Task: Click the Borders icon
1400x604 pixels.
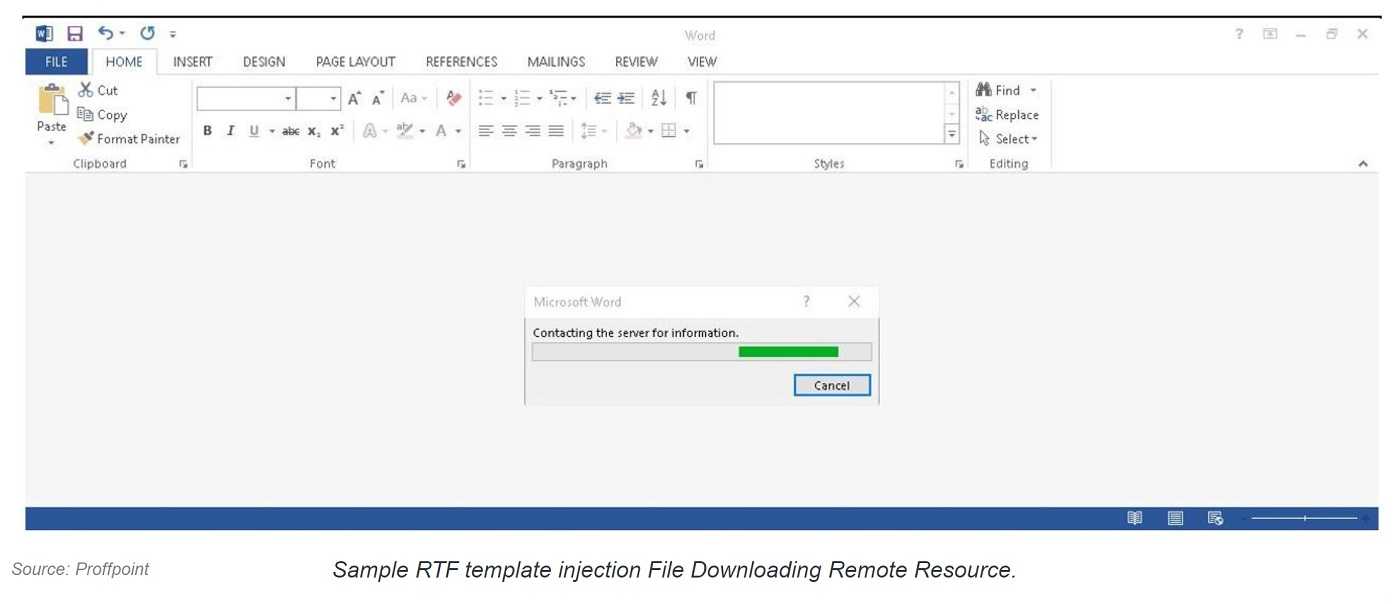Action: (669, 131)
